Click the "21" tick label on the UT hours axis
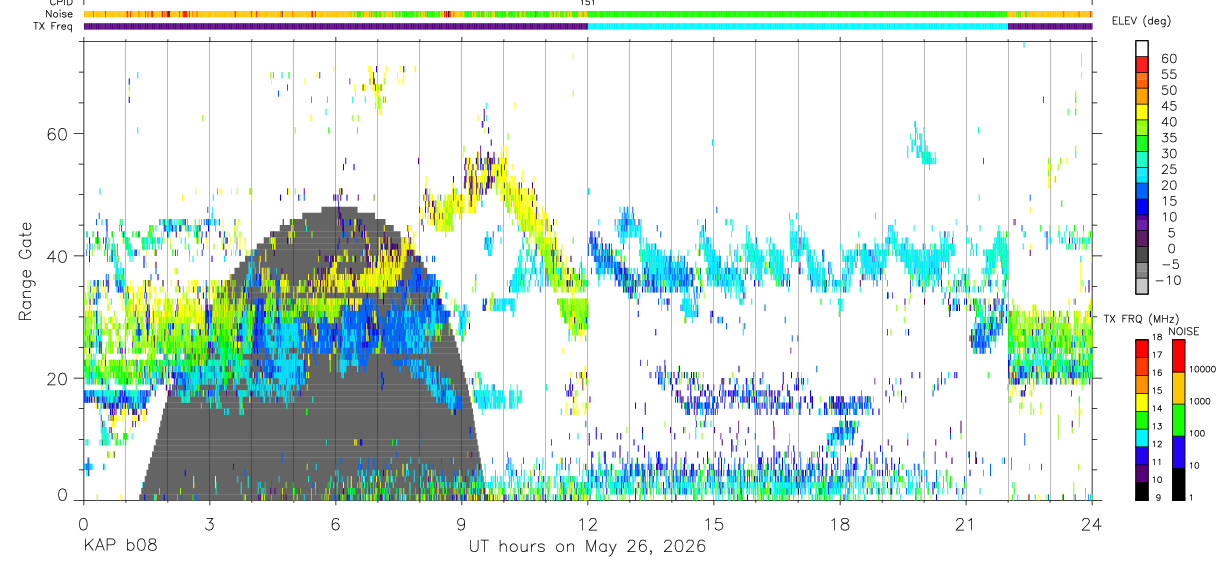 point(965,525)
